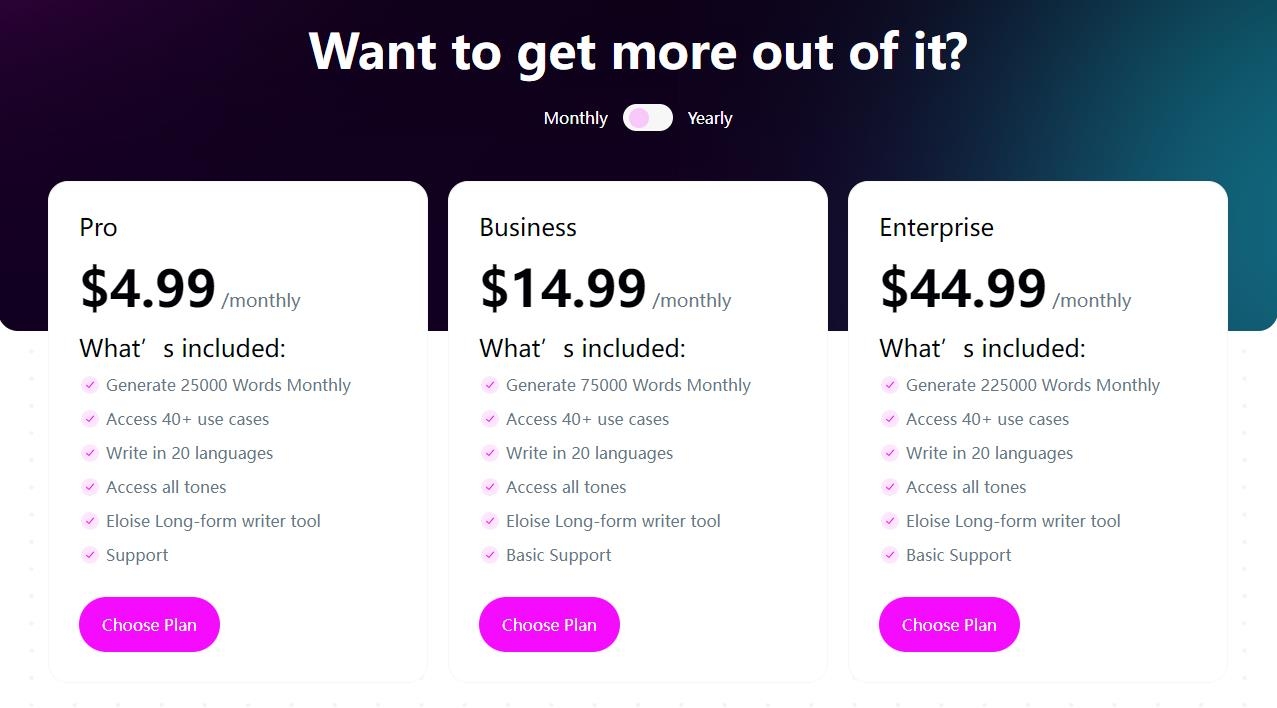Click checkmark beside Pro Access all tones
The width and height of the screenshot is (1277, 708).
click(89, 487)
